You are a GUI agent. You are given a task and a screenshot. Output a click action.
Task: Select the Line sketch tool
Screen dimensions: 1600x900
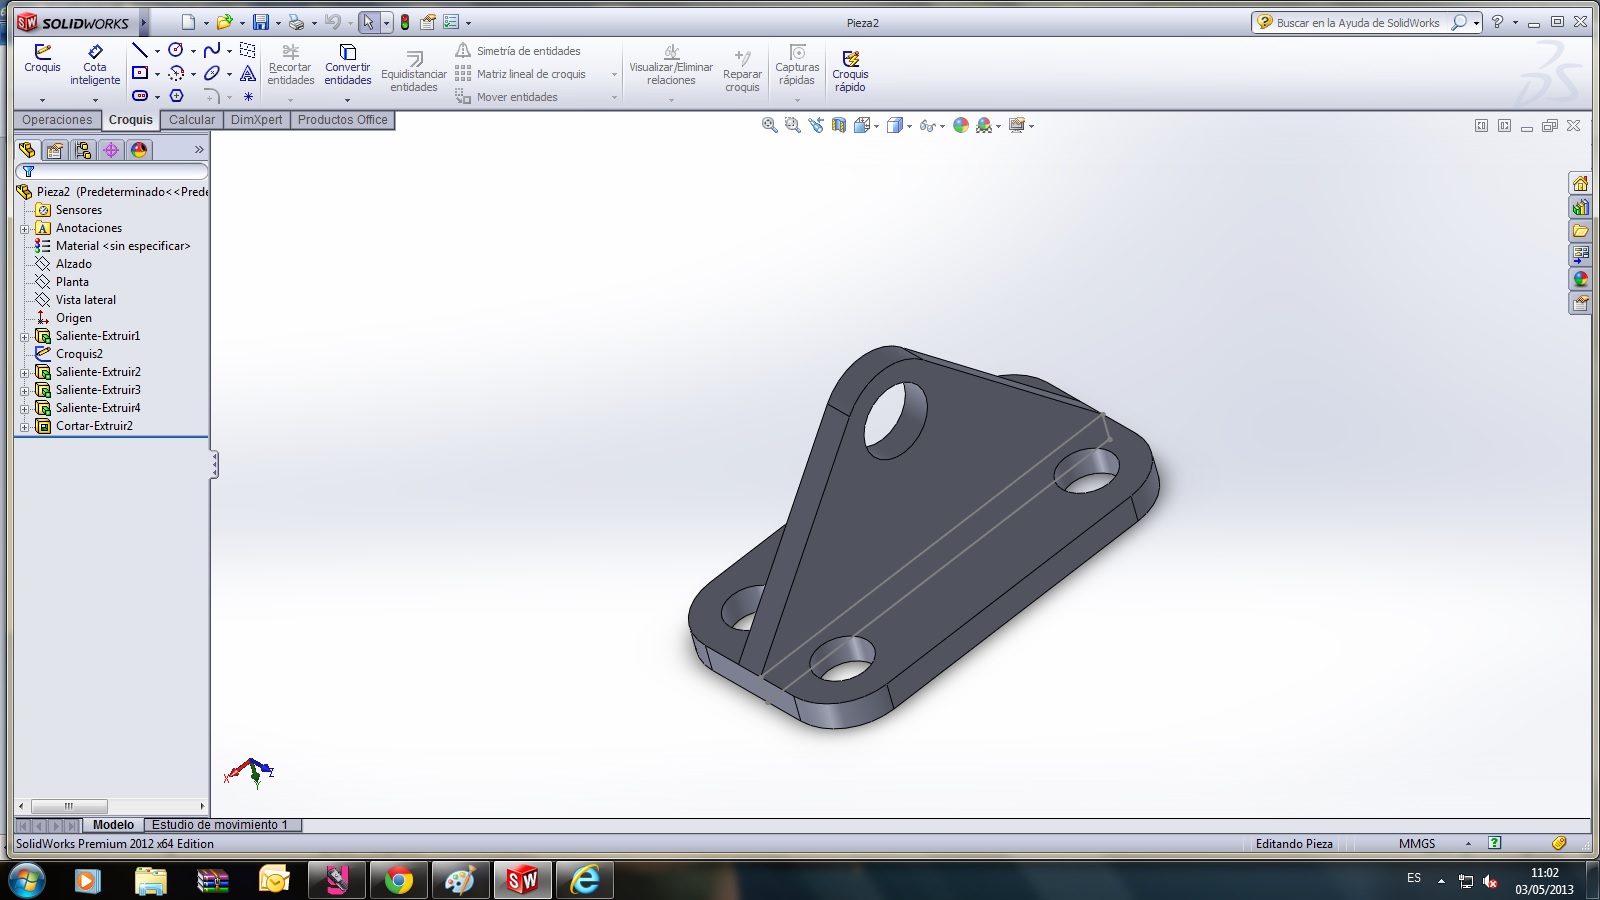140,50
